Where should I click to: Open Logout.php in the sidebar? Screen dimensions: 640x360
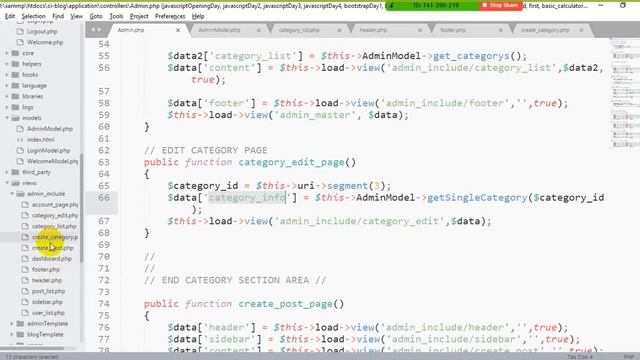point(42,31)
